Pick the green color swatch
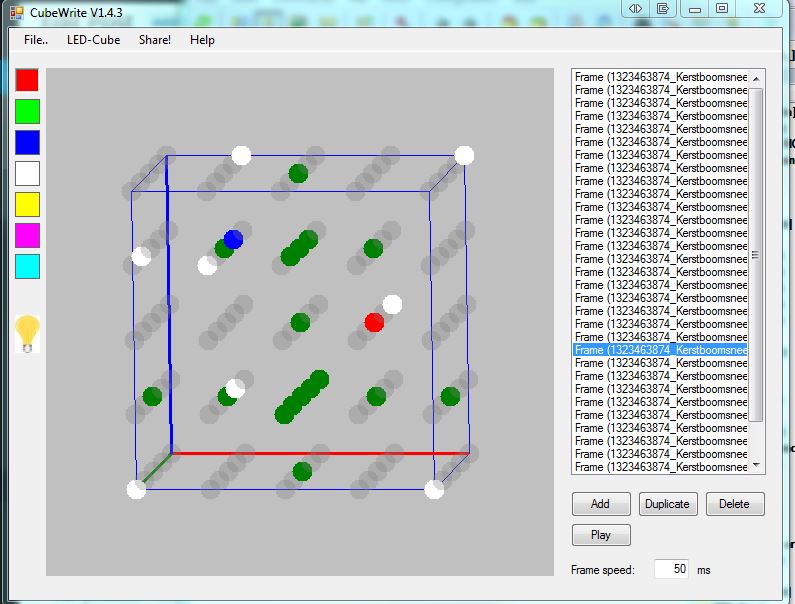795x604 pixels. [27, 111]
